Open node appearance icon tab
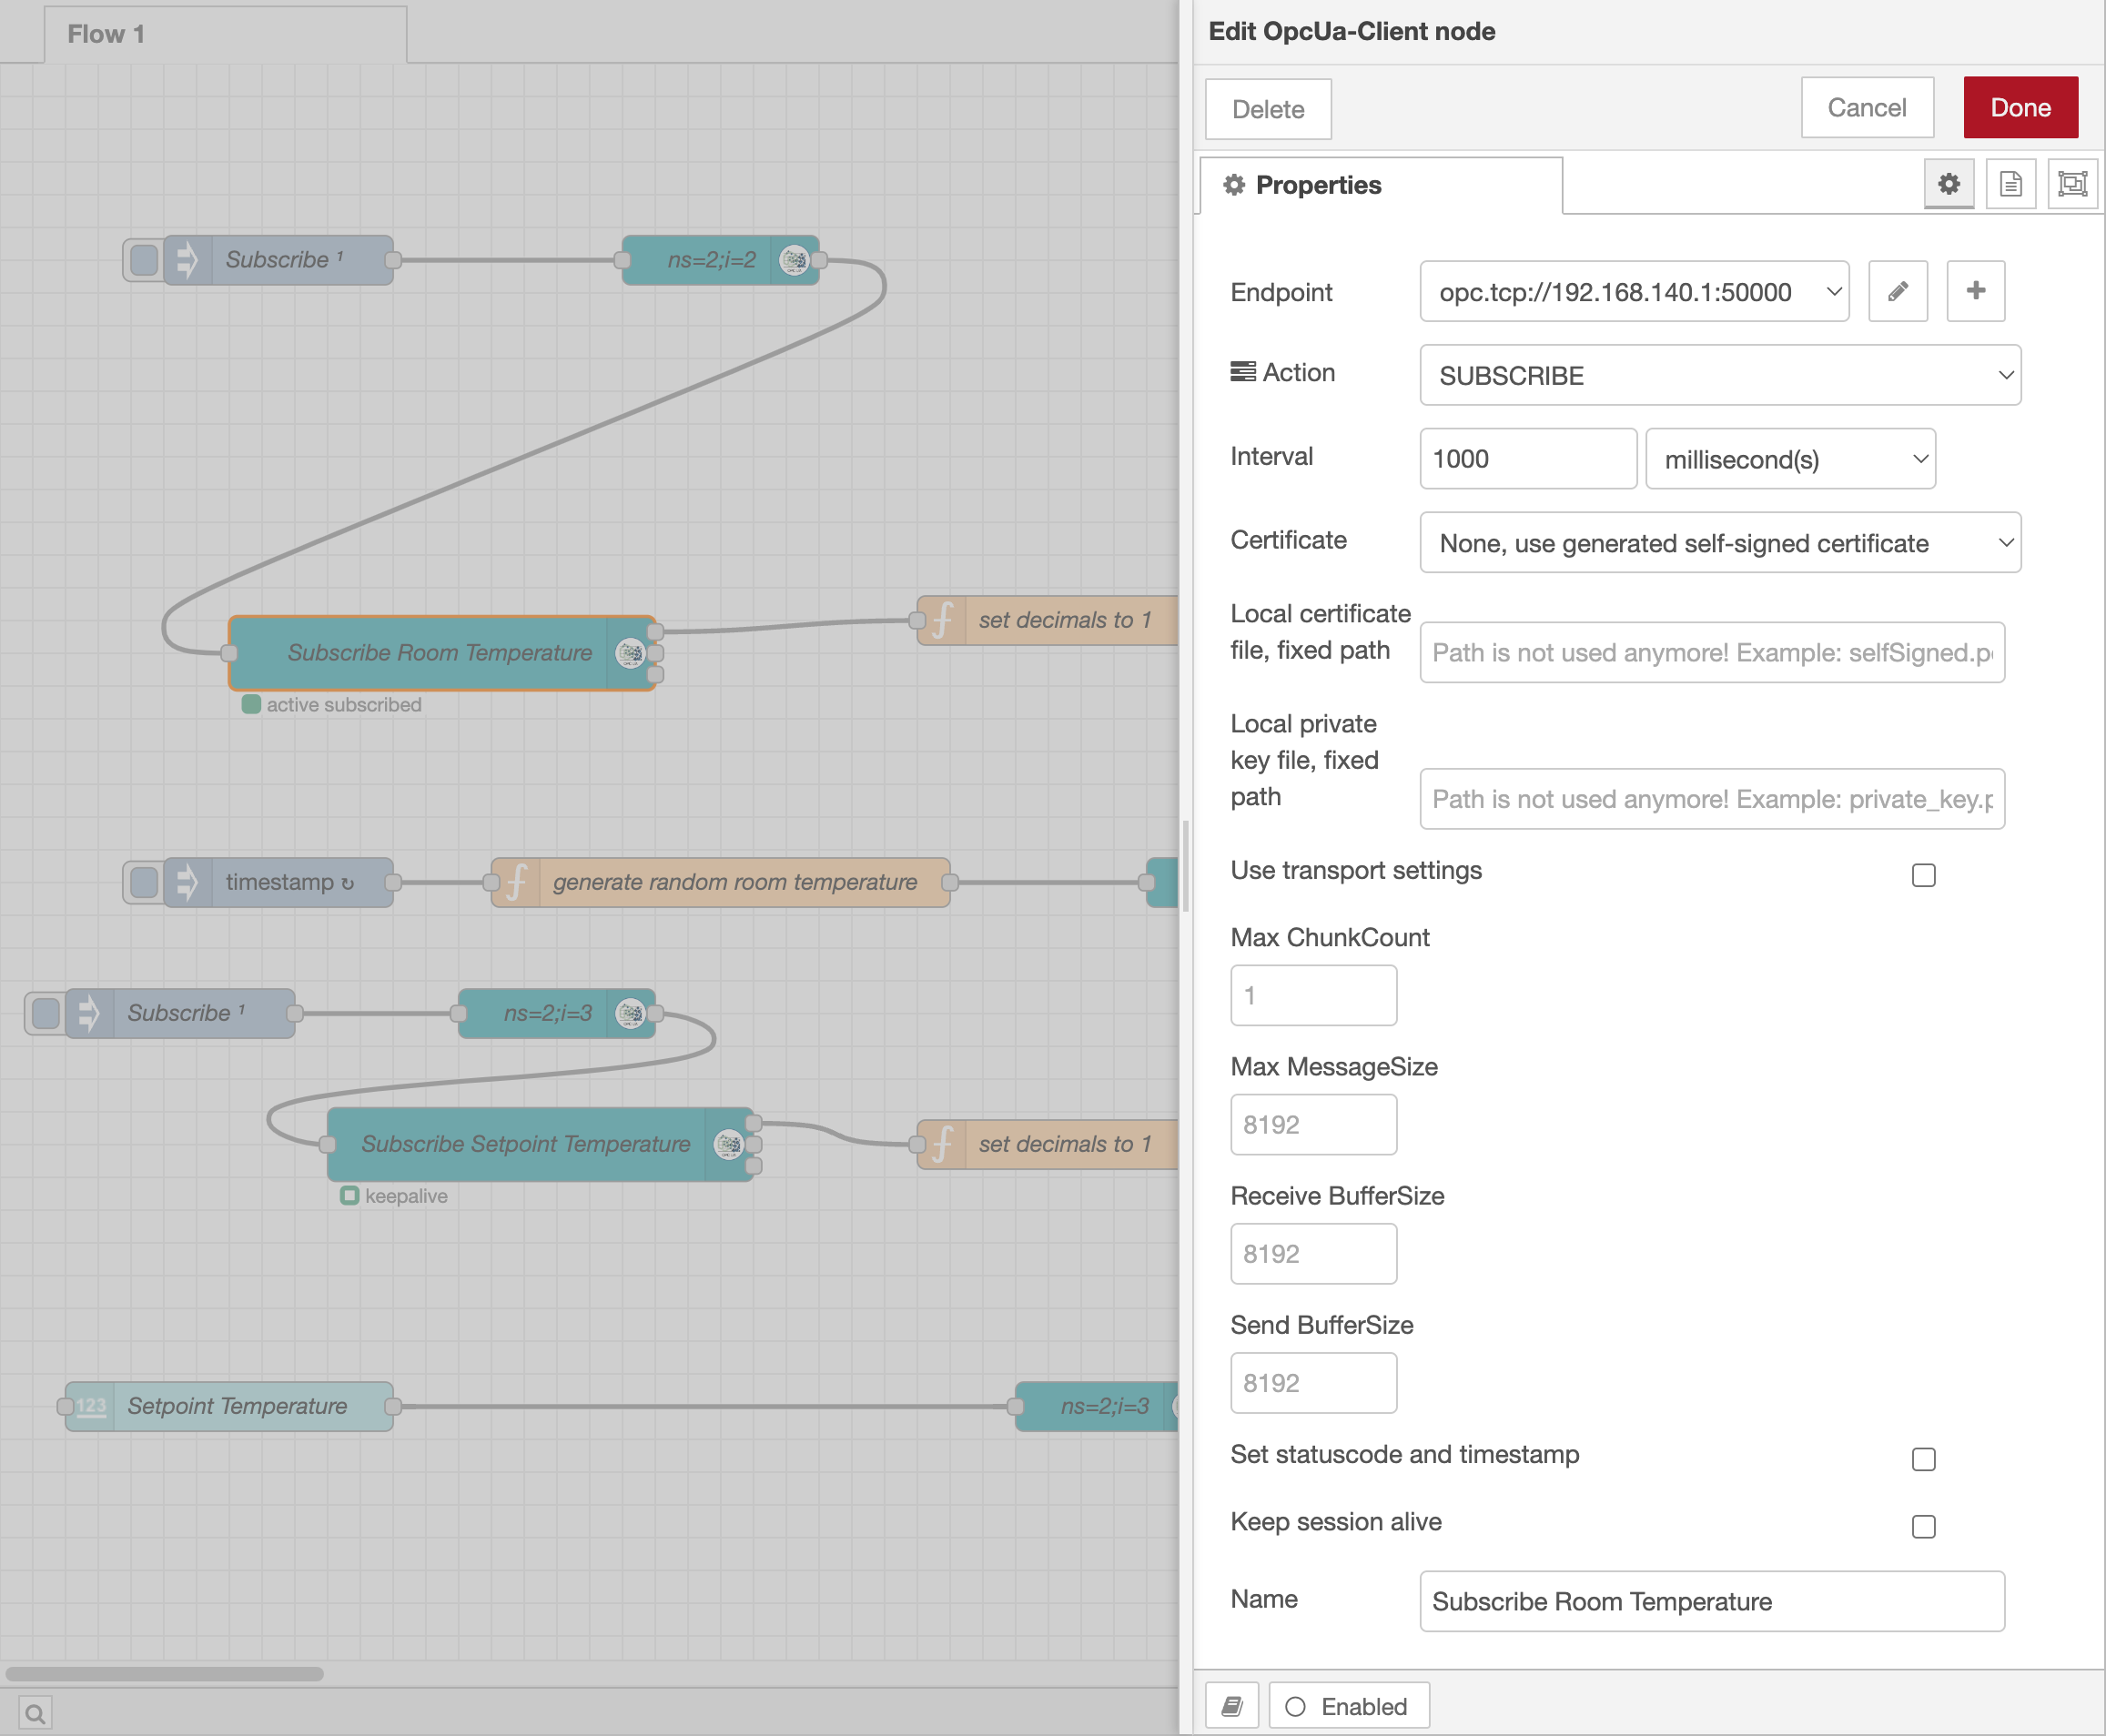Viewport: 2106px width, 1736px height. [2072, 184]
